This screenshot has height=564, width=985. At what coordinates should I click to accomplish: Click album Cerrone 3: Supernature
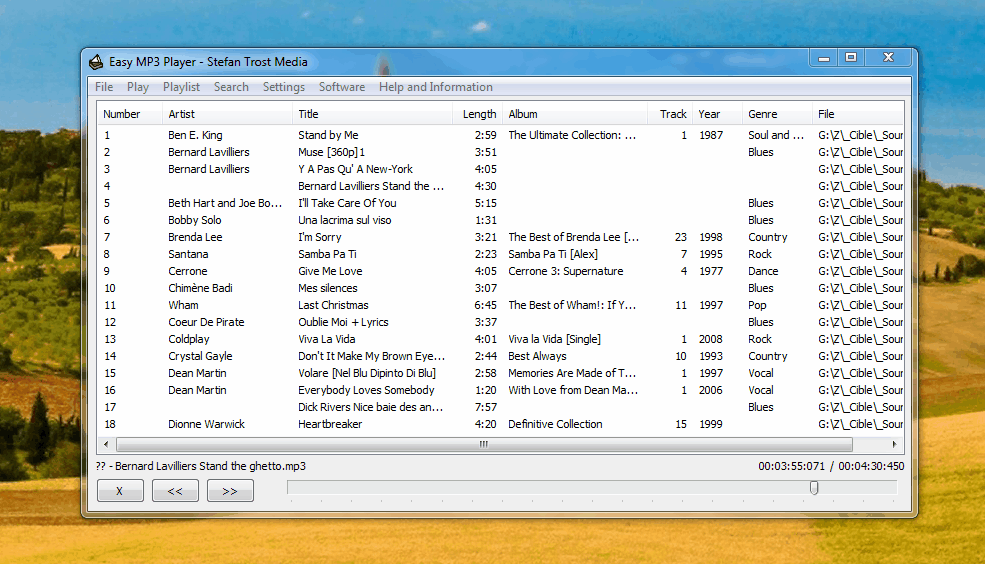coord(565,271)
